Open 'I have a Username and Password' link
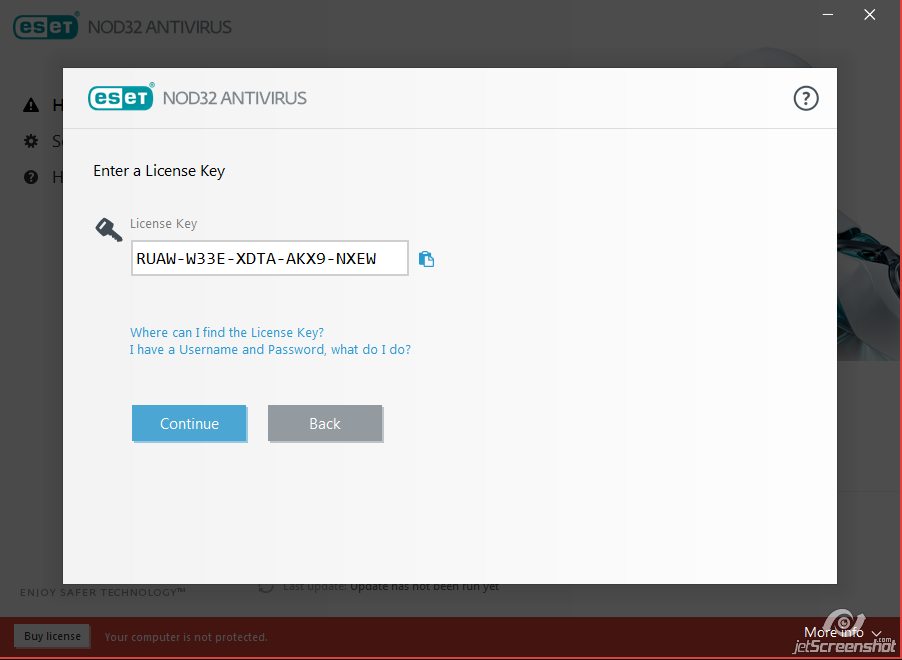 point(270,349)
